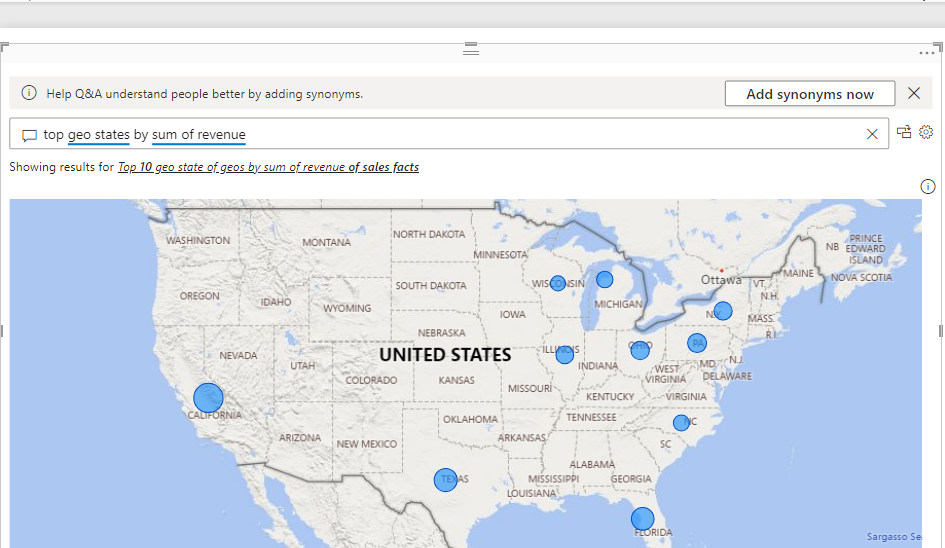Click the NEW MEXICO state label
The width and height of the screenshot is (945, 548).
[x=366, y=444]
